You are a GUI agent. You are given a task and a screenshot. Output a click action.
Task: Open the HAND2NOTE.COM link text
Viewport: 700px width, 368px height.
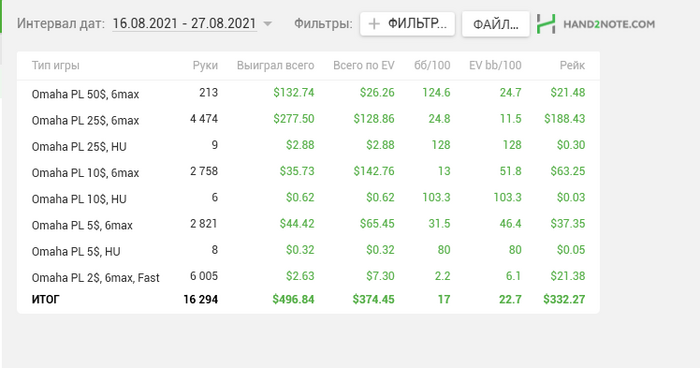609,24
